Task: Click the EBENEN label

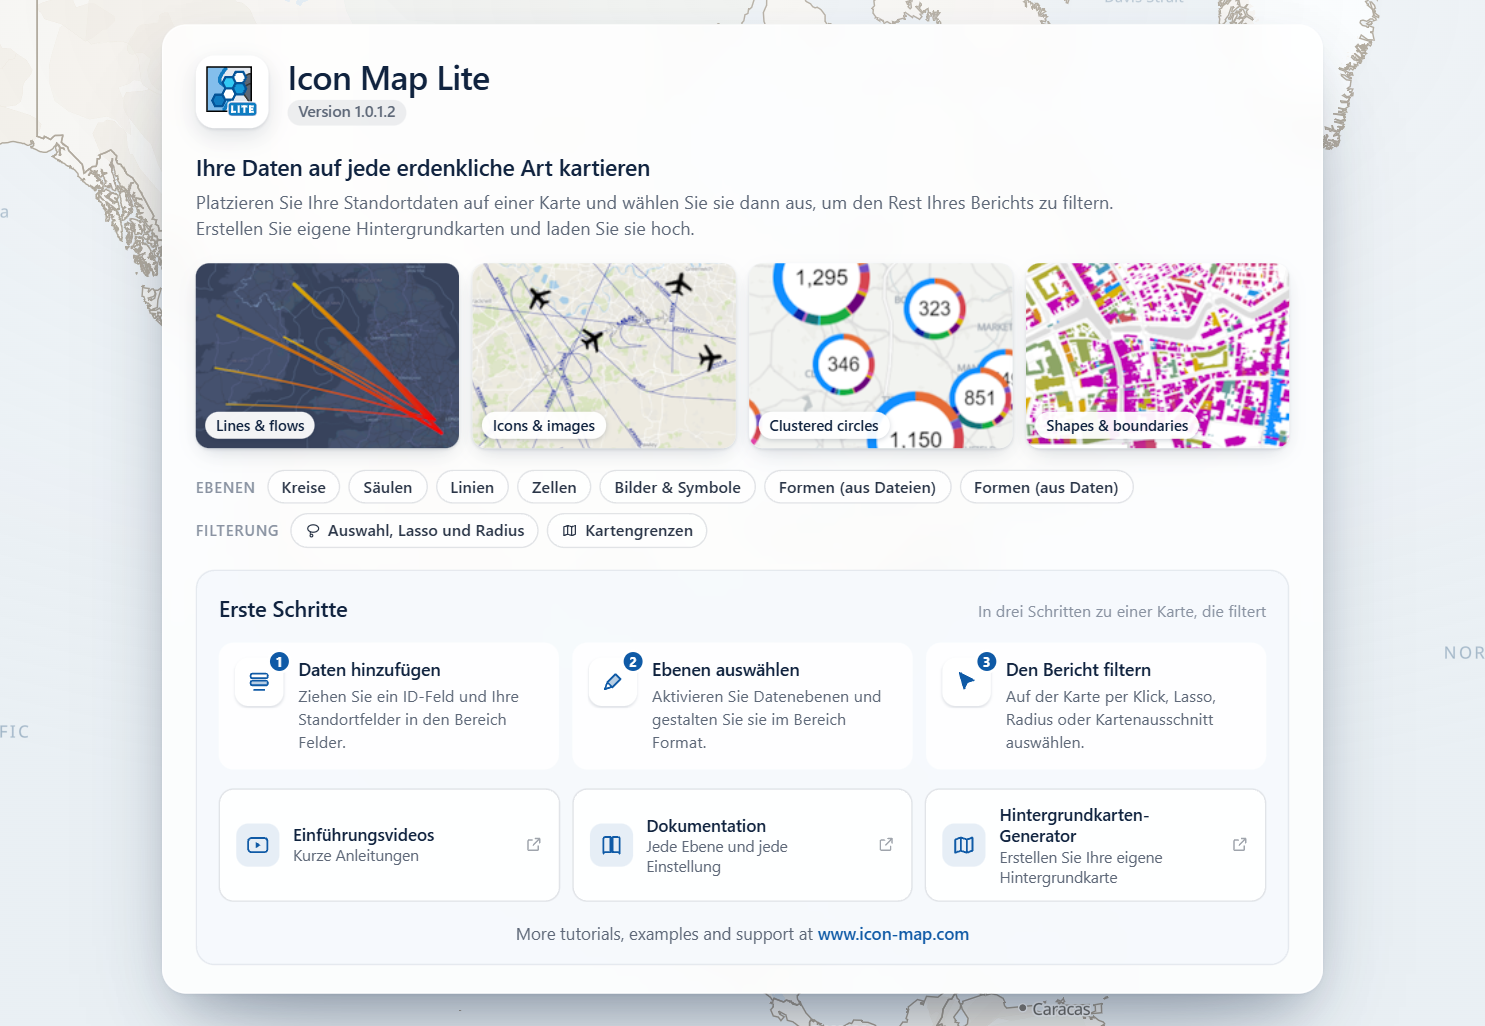Action: click(x=225, y=488)
